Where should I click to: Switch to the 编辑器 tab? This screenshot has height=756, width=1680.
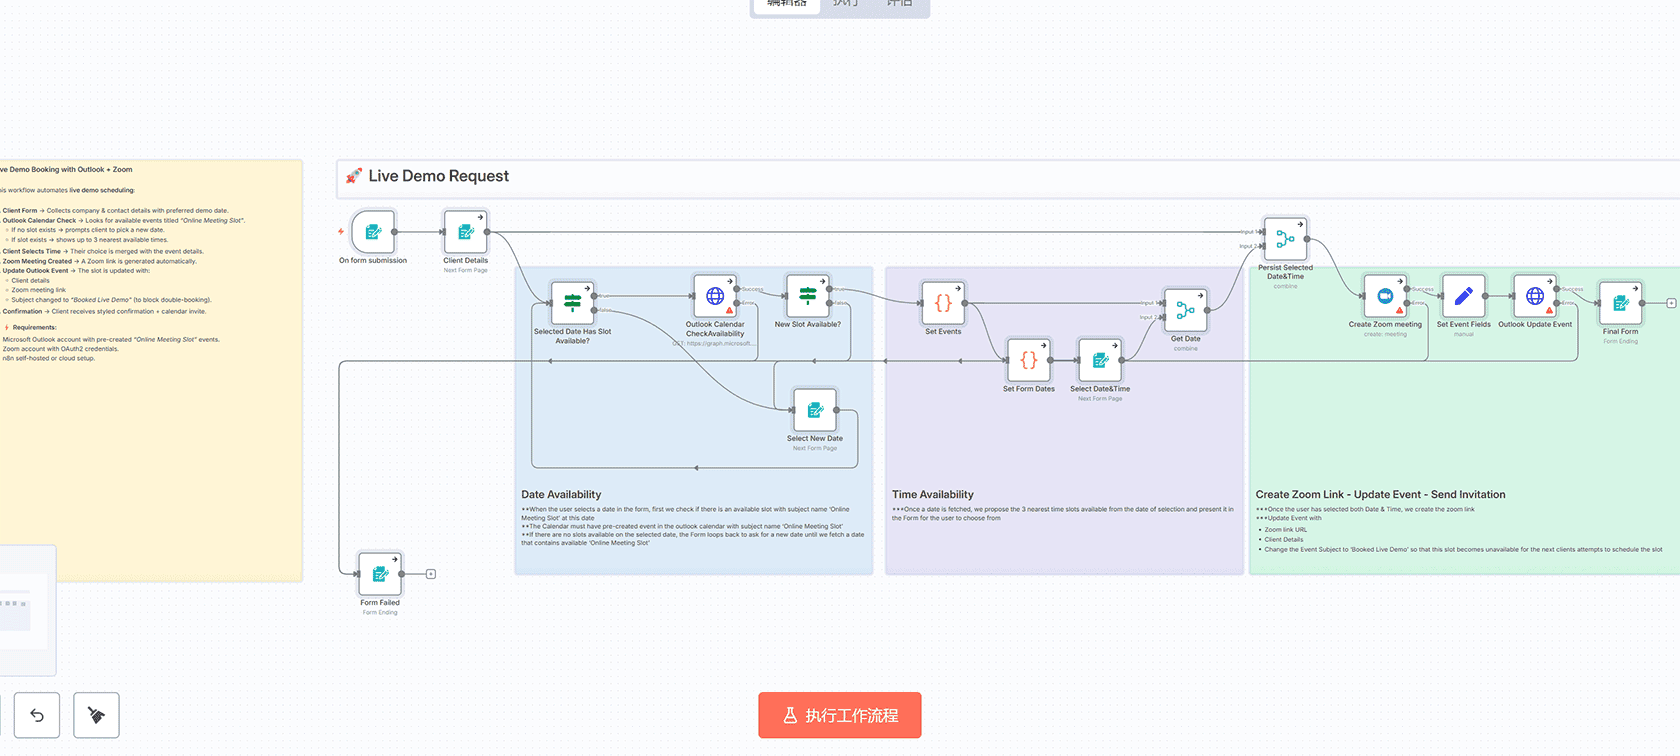click(x=786, y=5)
